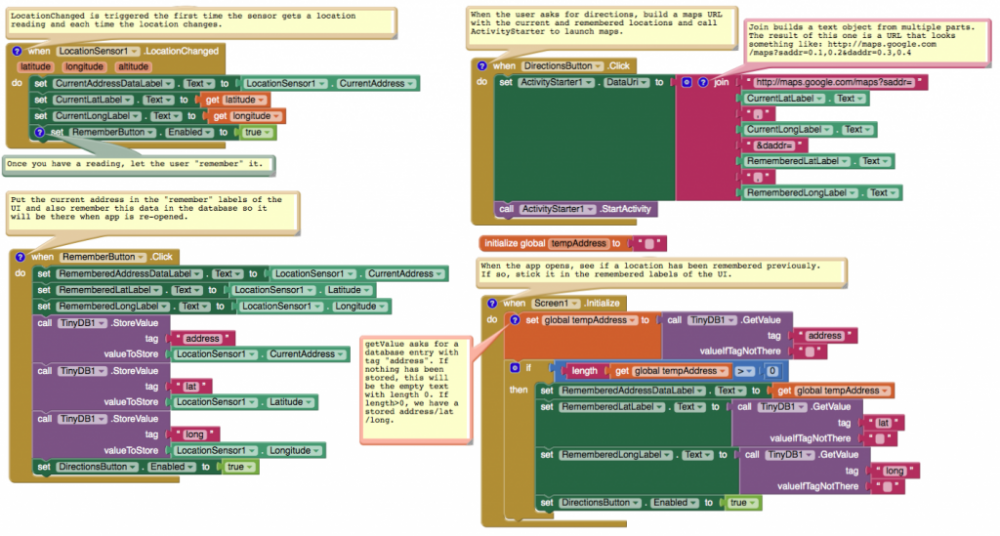This screenshot has height=536, width=1000.
Task: Click comment note 'When the user asks for directions'
Action: [601, 26]
